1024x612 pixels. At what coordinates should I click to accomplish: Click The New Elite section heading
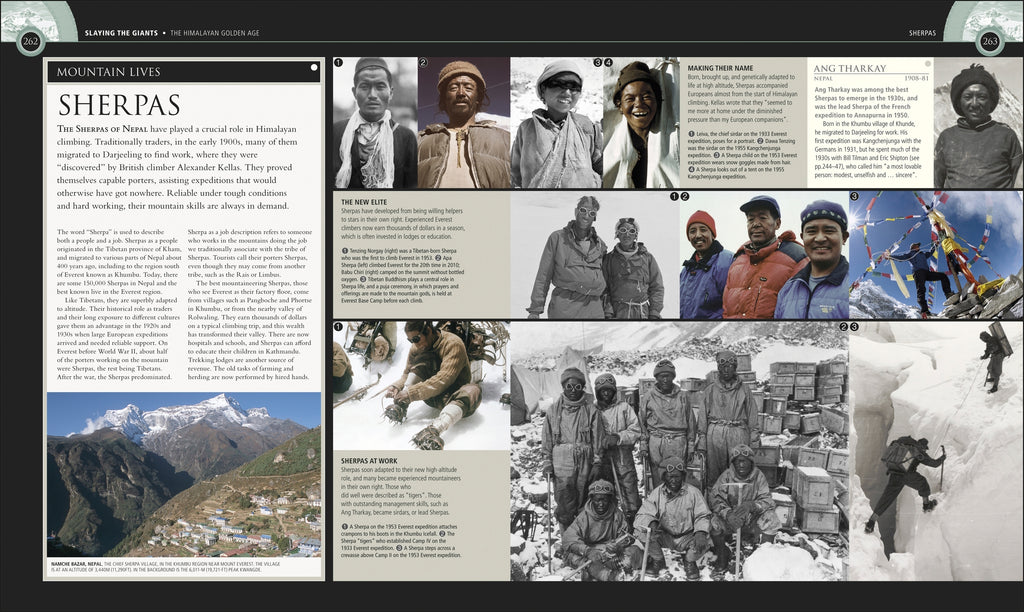tap(364, 201)
